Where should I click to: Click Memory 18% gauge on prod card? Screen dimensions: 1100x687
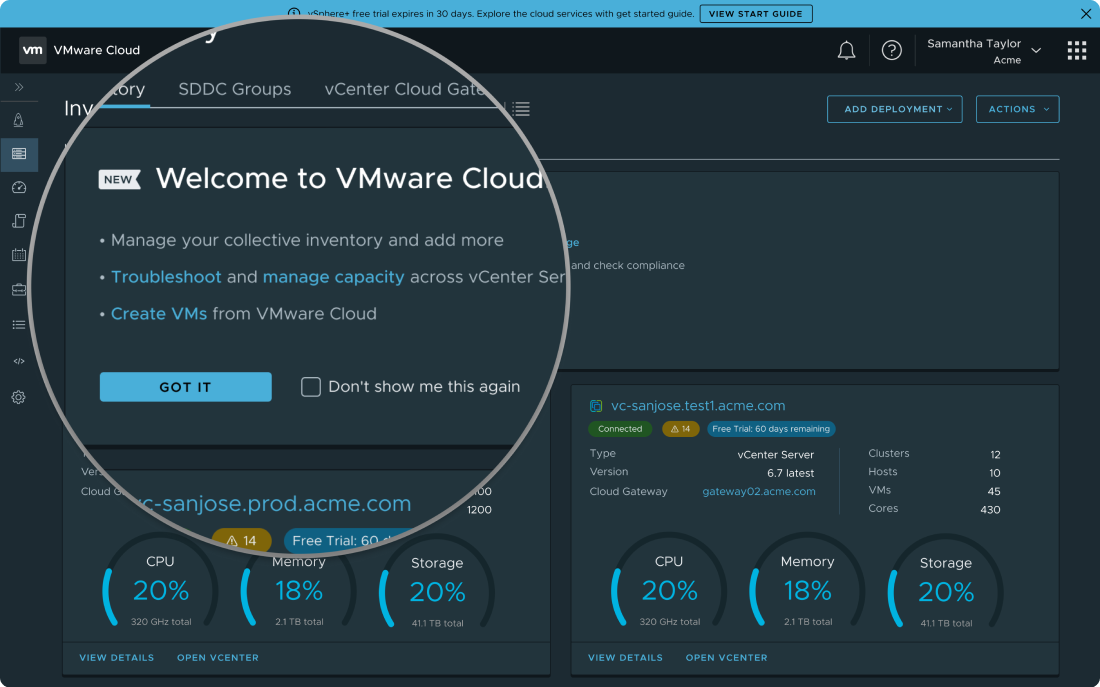(x=299, y=589)
